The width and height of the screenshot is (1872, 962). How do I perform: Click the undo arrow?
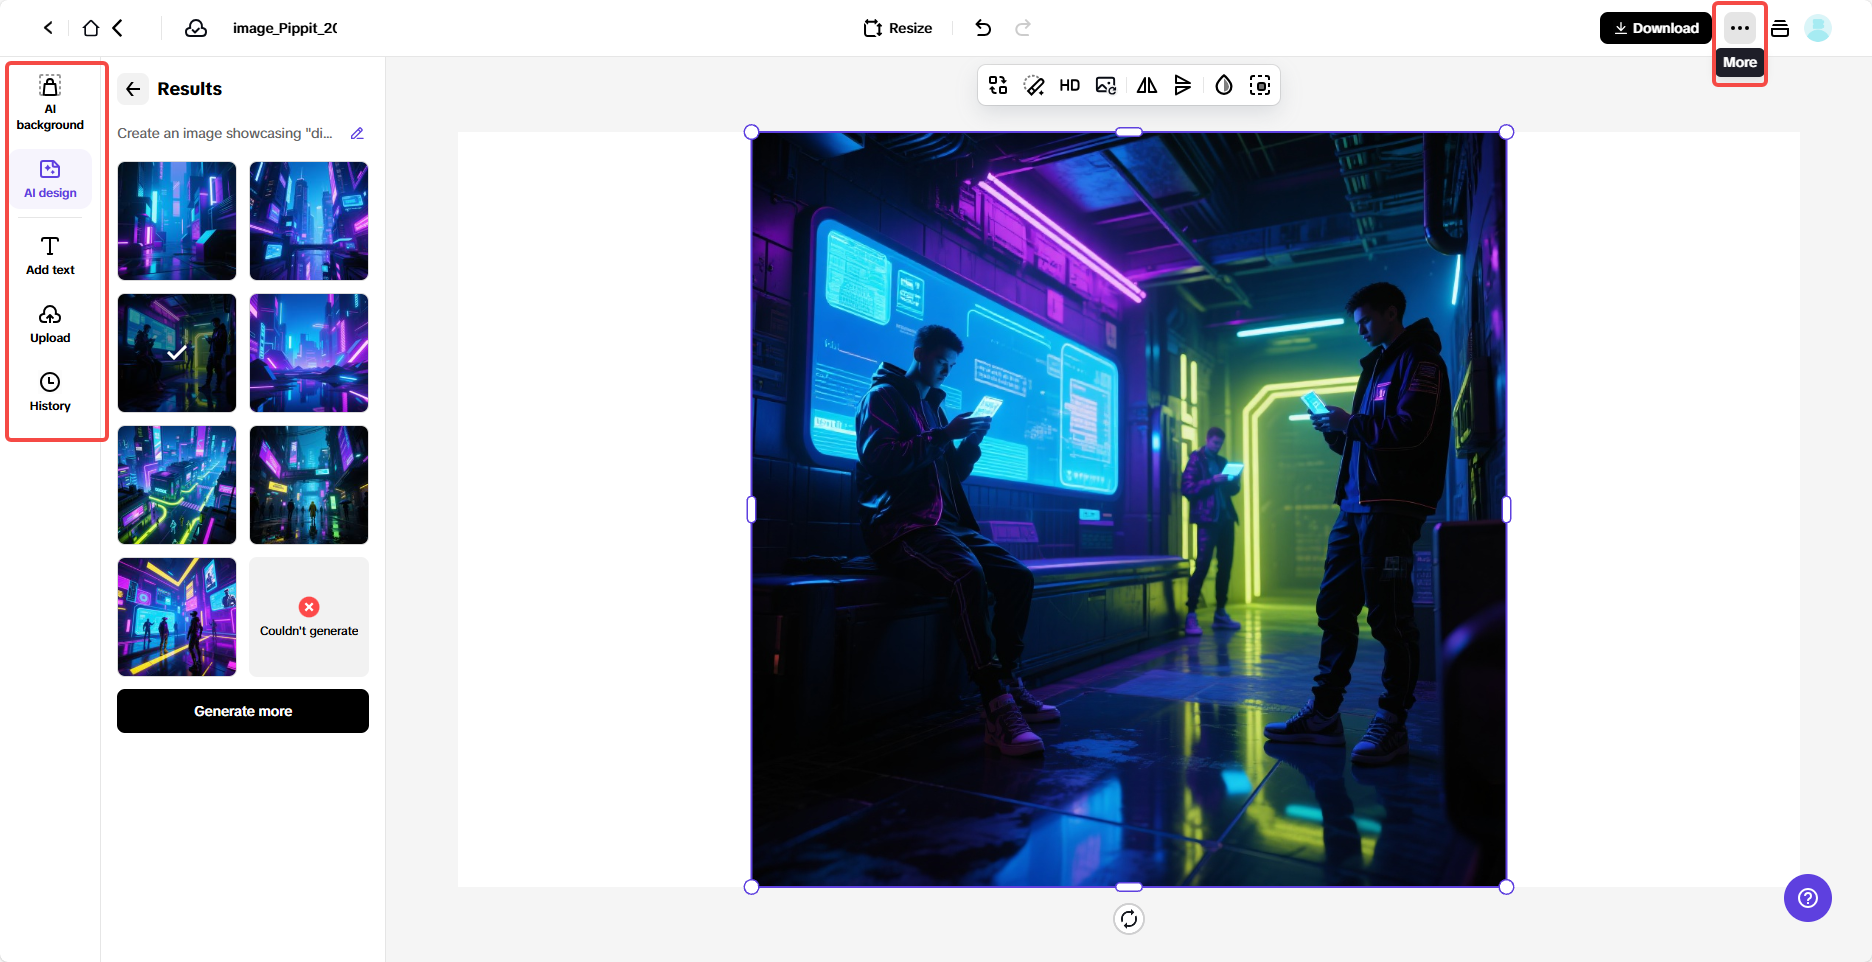983,28
